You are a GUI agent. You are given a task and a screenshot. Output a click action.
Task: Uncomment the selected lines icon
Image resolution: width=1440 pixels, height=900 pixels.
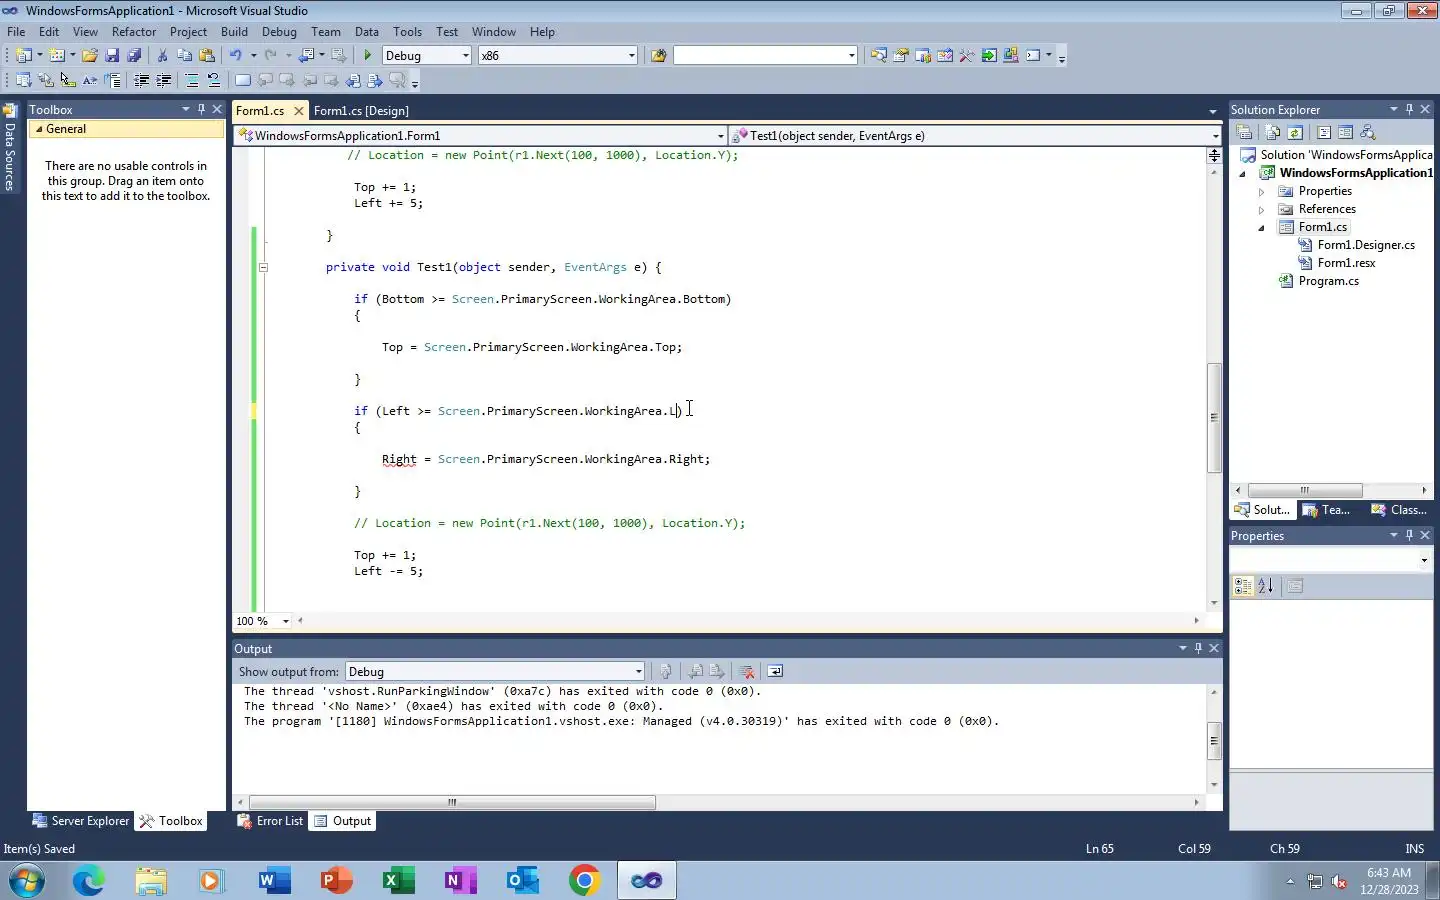click(x=214, y=80)
